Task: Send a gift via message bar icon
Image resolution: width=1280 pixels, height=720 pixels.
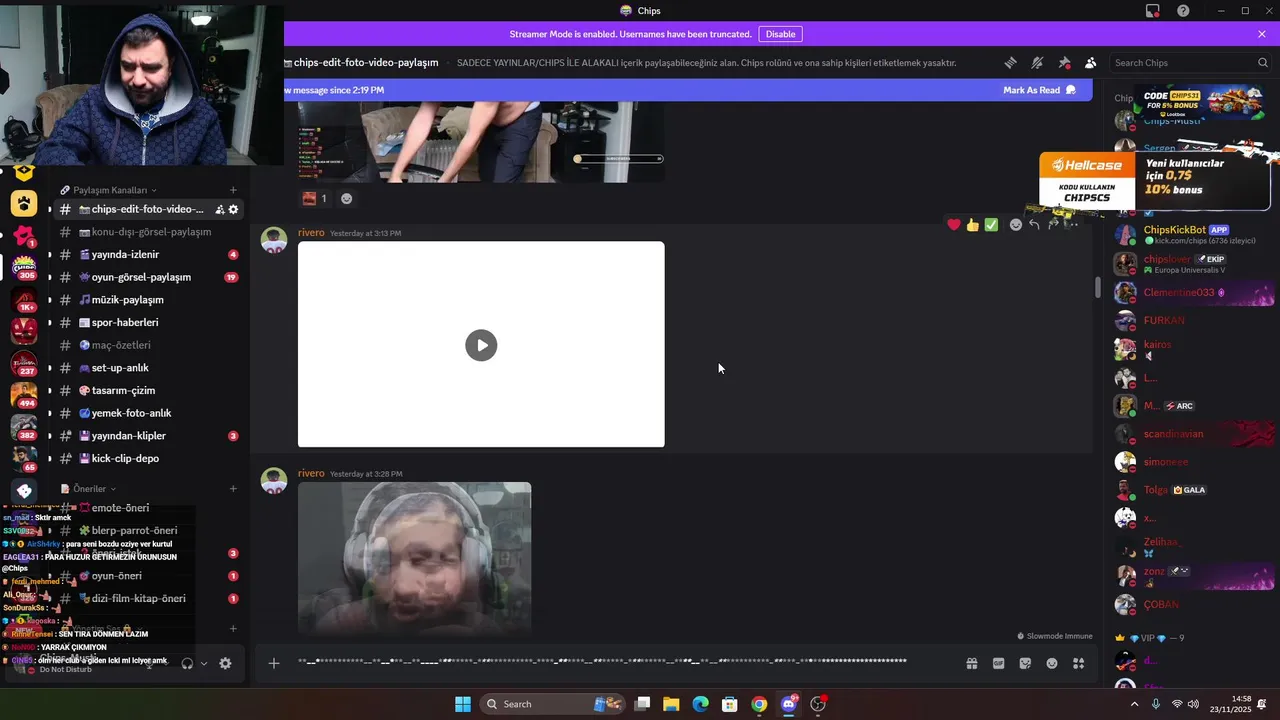Action: [x=971, y=663]
